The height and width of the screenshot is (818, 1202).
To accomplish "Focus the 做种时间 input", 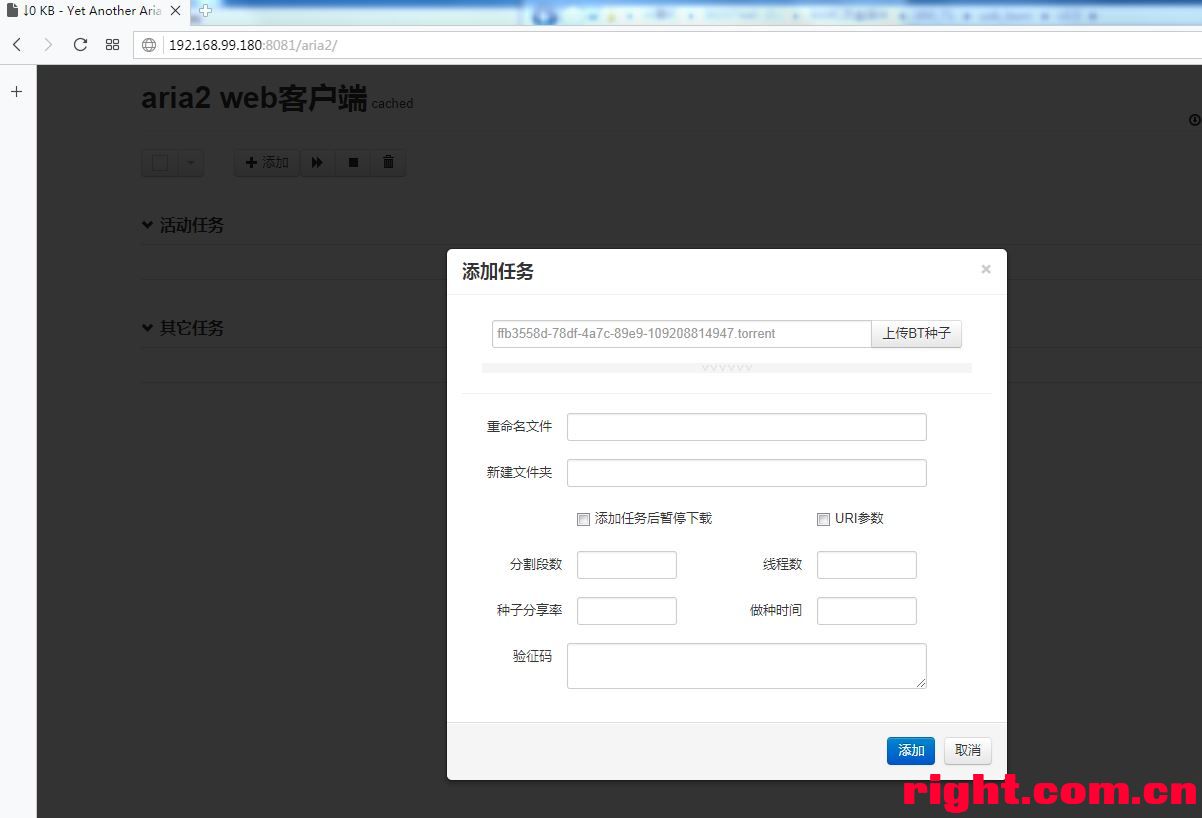I will coord(867,611).
